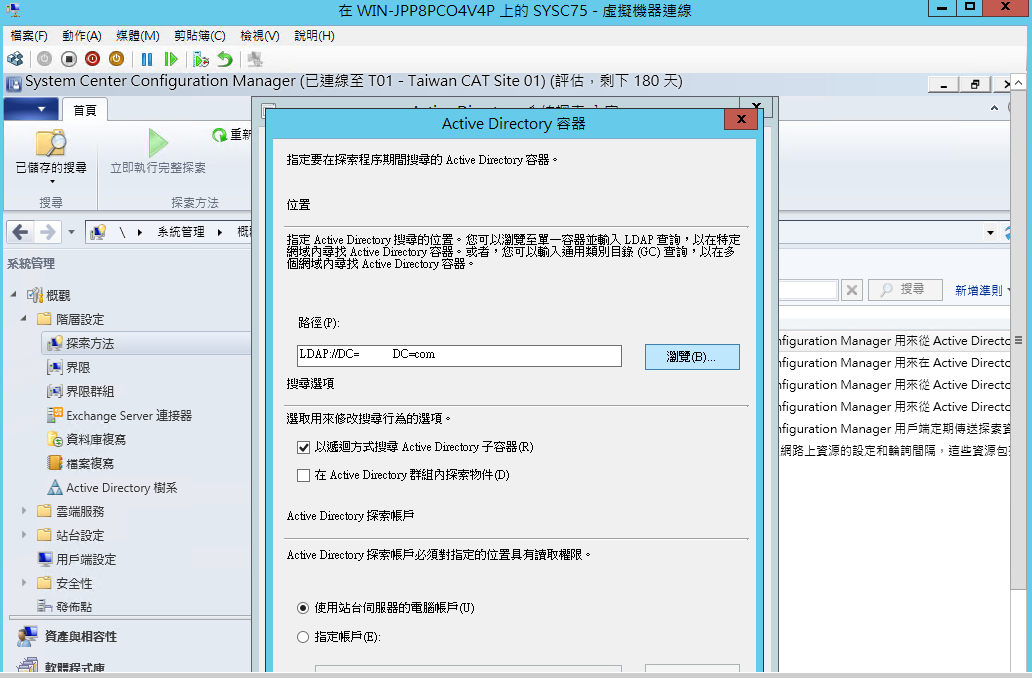Open the address bar dropdown on right

tap(990, 232)
